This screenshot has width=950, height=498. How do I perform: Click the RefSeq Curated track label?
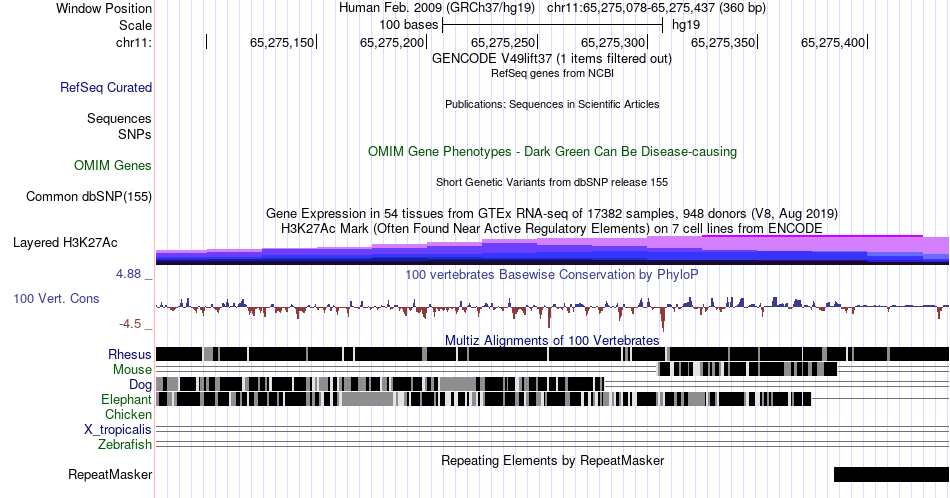106,87
